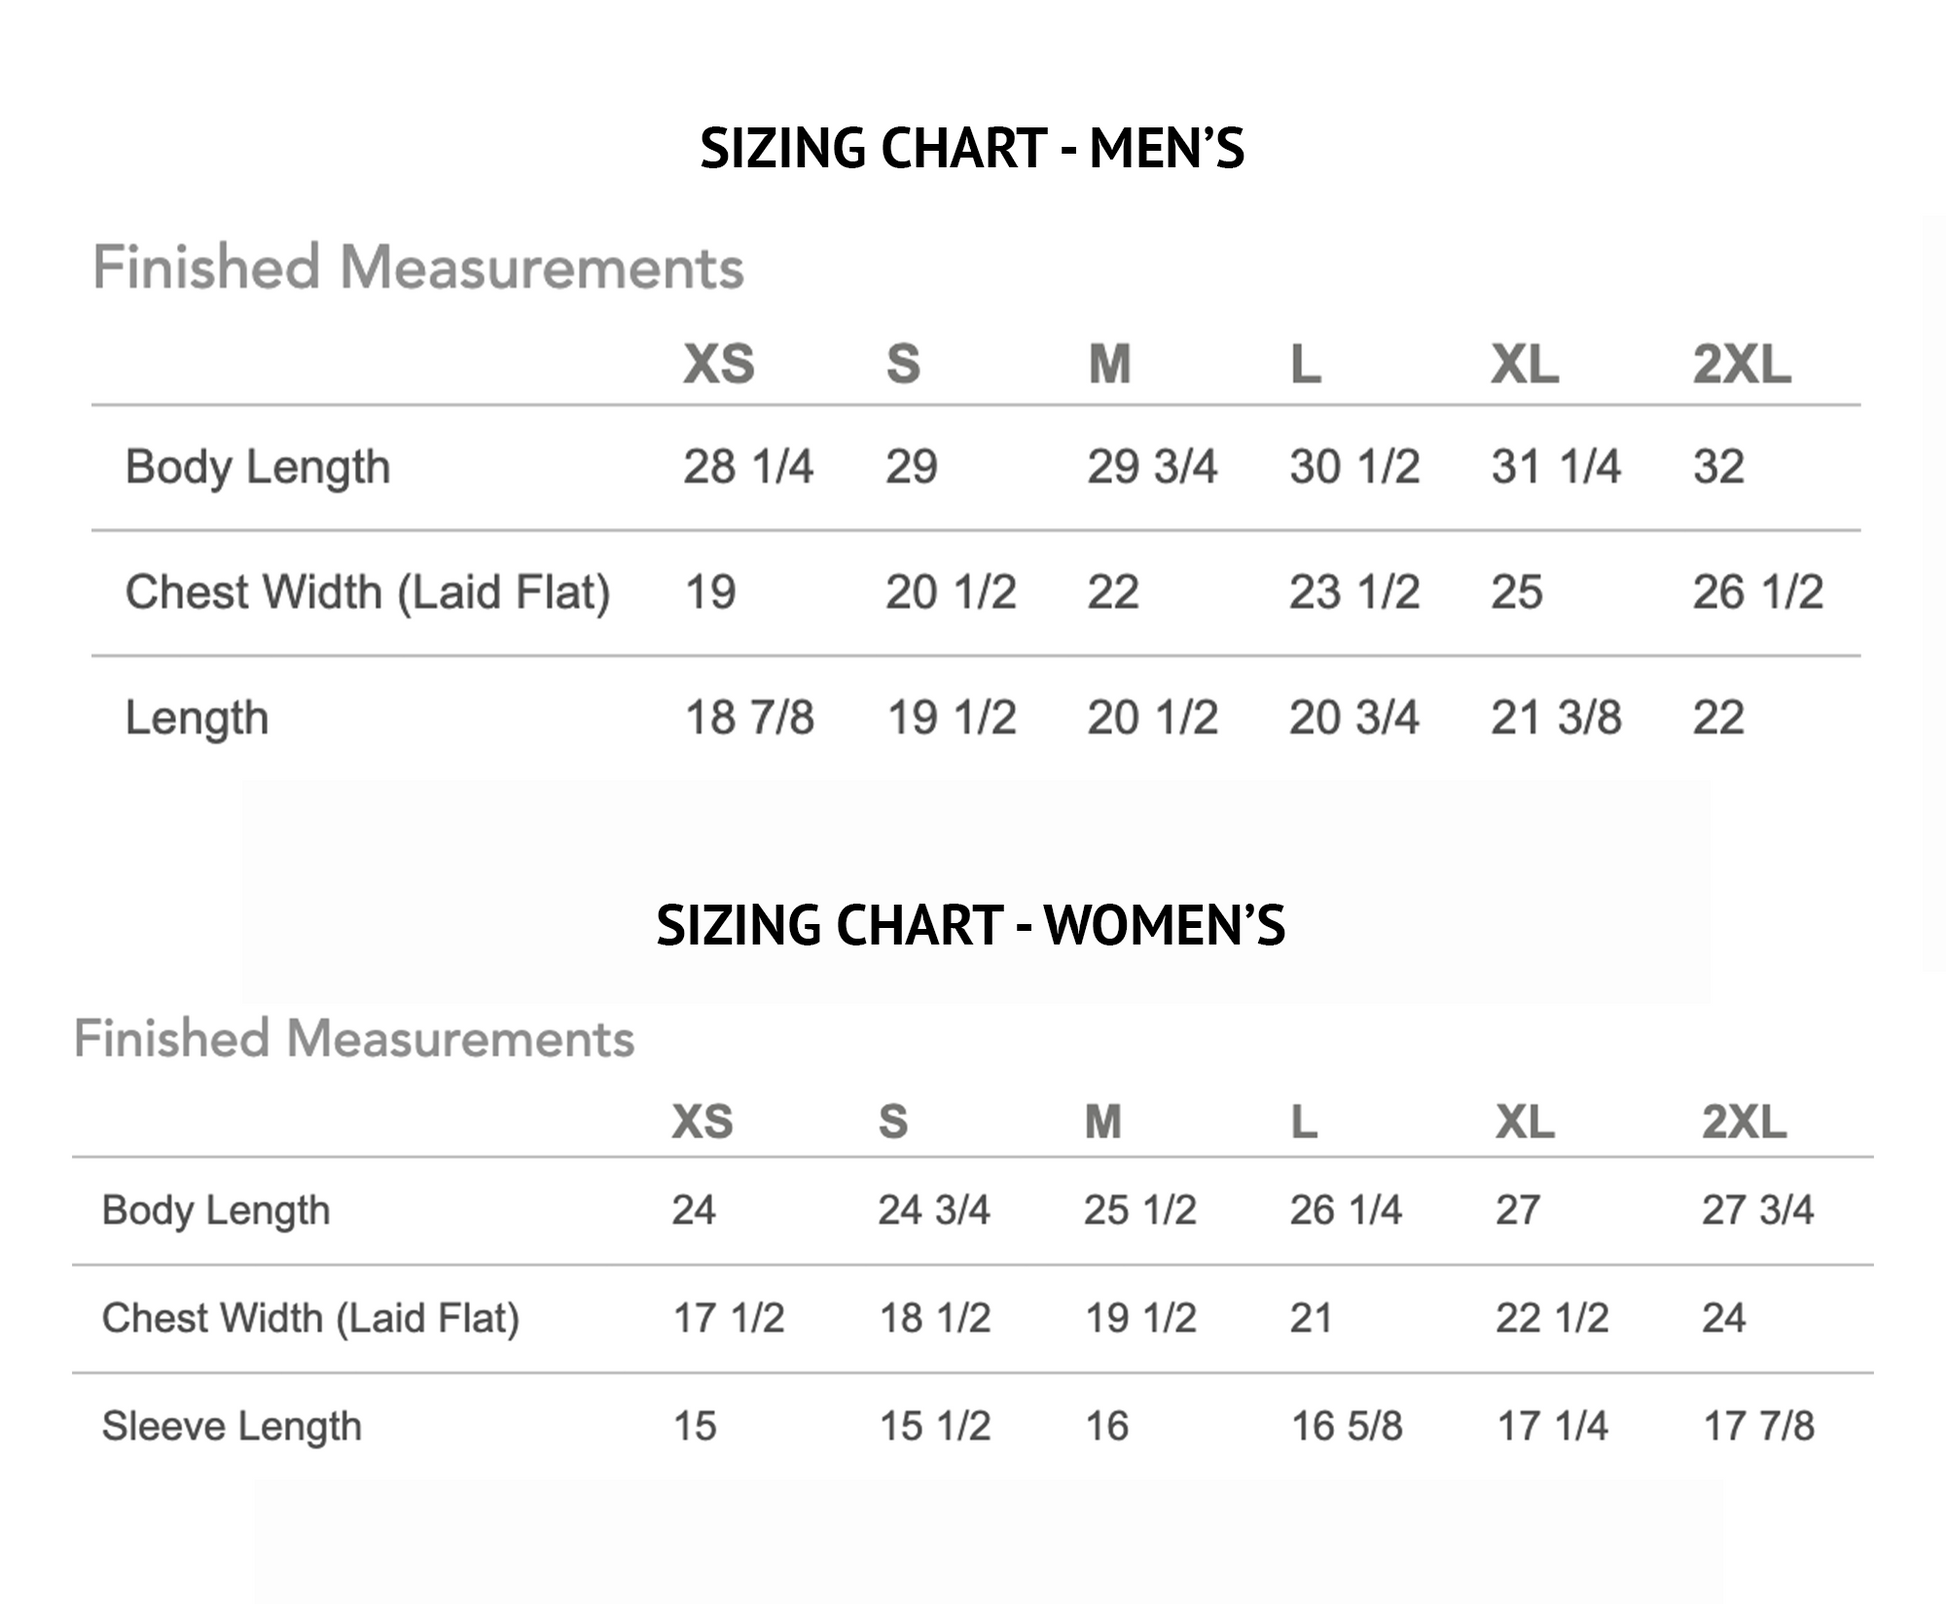Select the 28 1/4 body length value
1946x1604 pixels.
click(x=748, y=467)
